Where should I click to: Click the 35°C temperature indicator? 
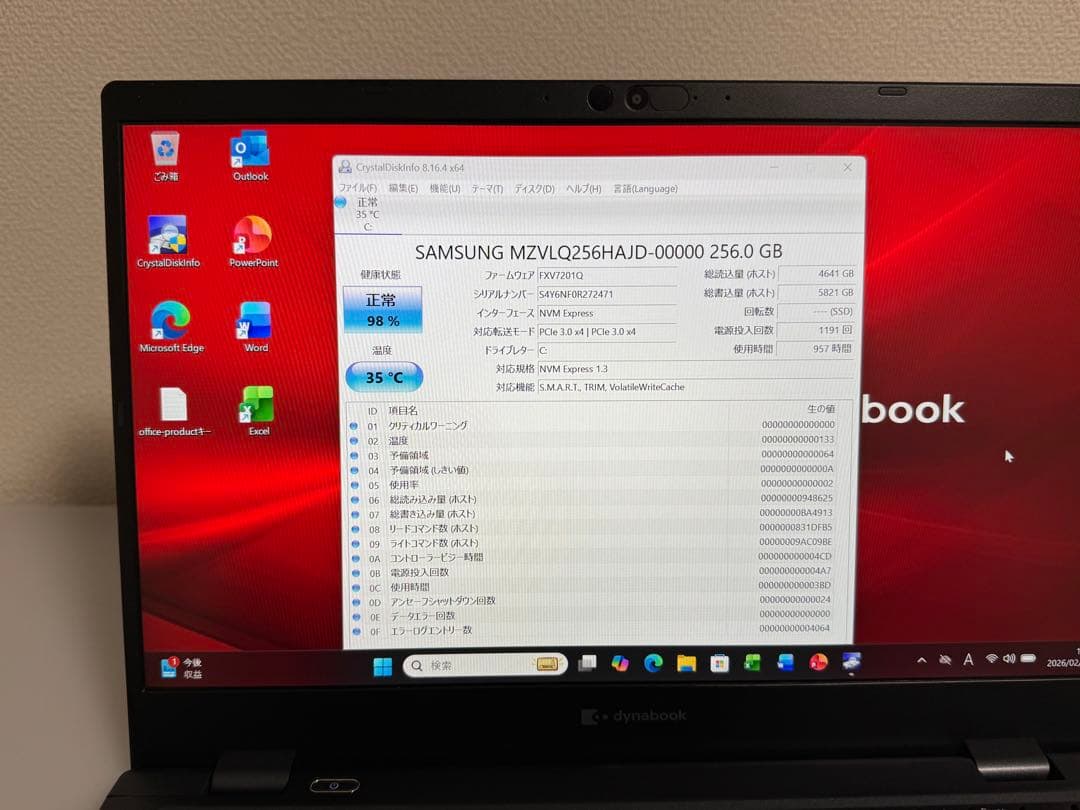pos(384,377)
